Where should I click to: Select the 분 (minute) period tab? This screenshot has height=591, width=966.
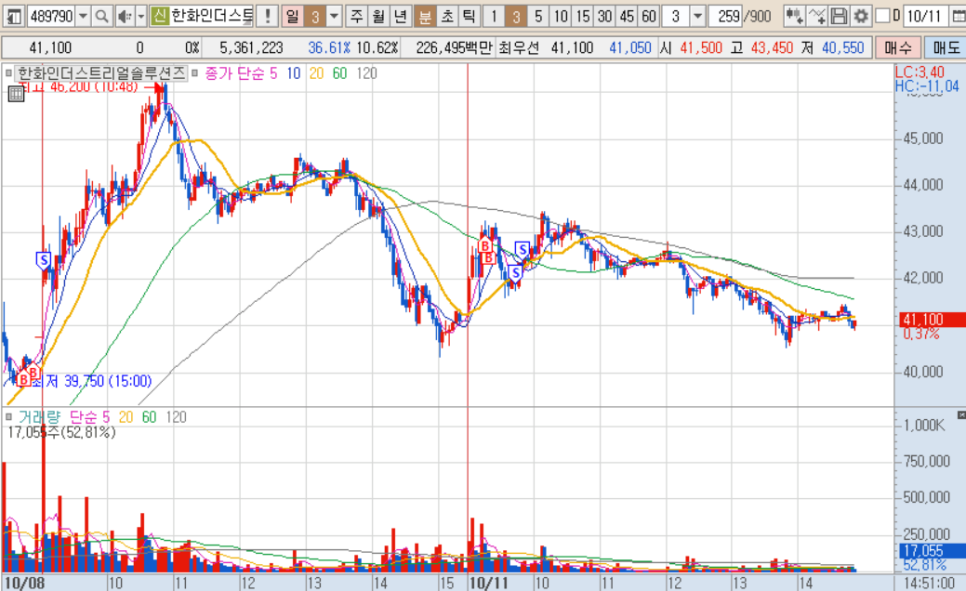[424, 16]
